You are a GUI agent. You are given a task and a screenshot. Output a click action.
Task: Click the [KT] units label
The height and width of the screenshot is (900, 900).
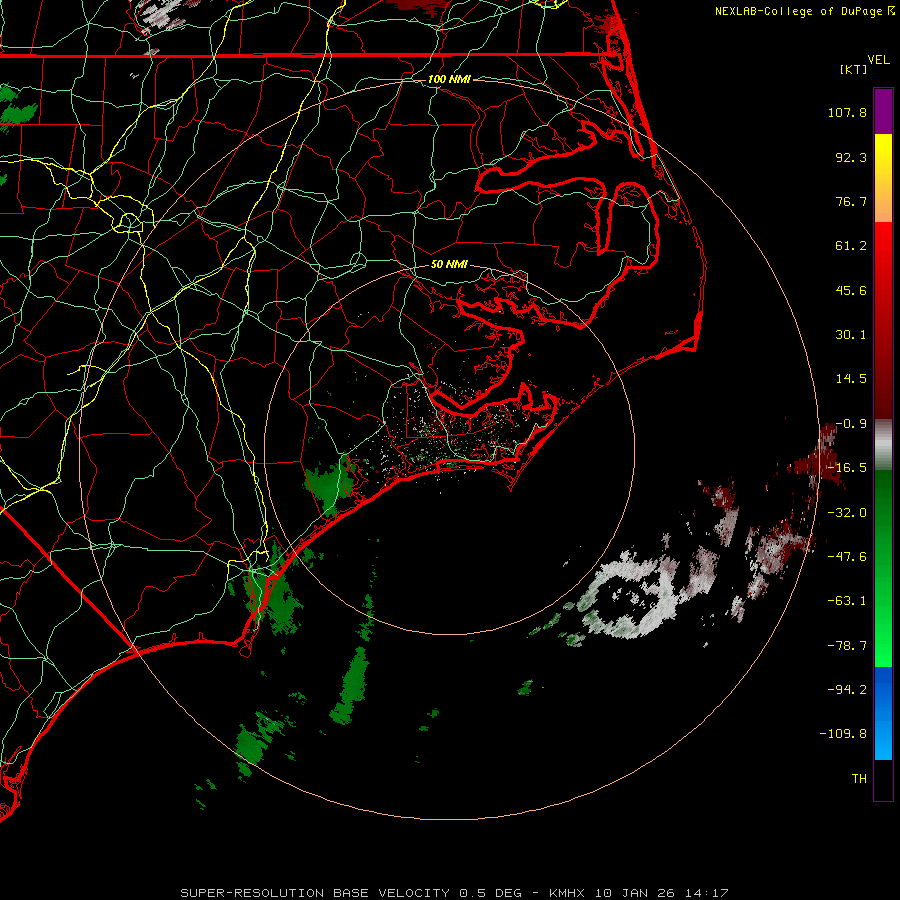(x=854, y=69)
